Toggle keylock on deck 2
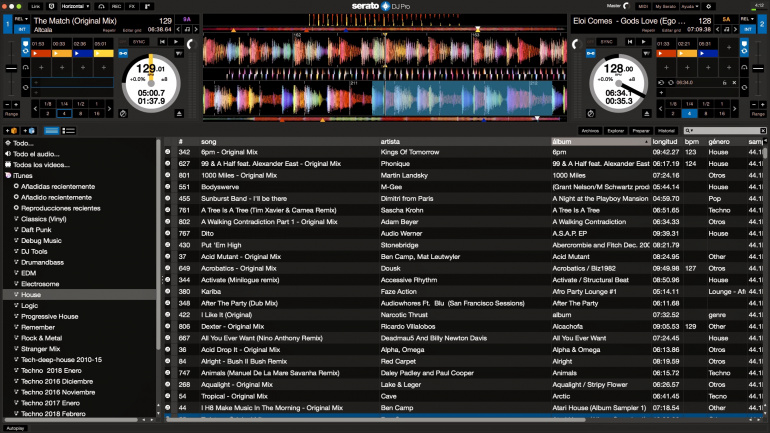The image size is (770, 433). pos(591,53)
